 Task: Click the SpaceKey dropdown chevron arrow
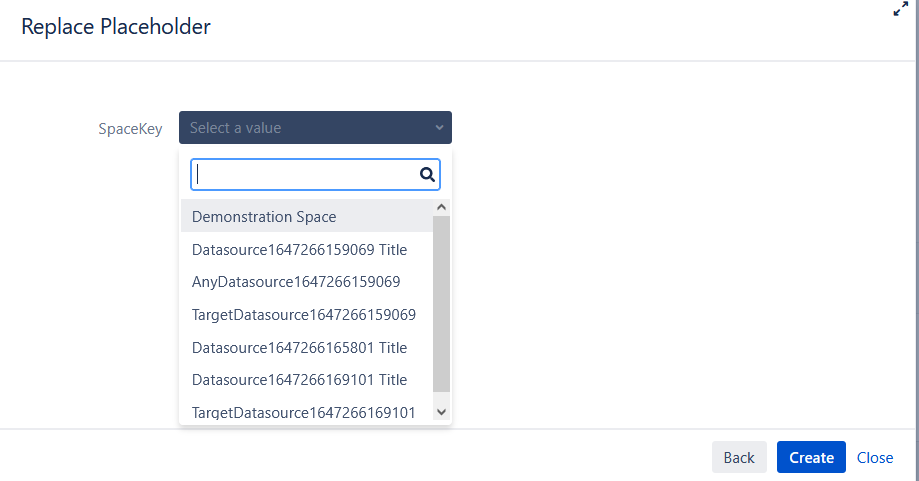pyautogui.click(x=439, y=128)
